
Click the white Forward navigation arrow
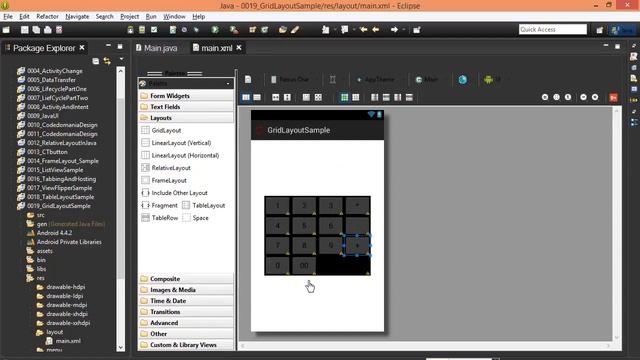click(x=394, y=30)
